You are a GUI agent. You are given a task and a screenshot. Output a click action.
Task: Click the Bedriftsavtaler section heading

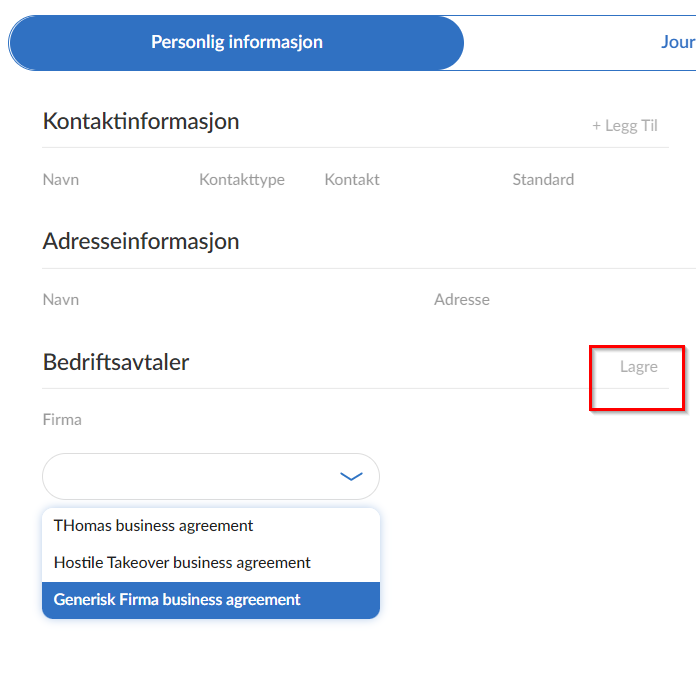pos(116,362)
